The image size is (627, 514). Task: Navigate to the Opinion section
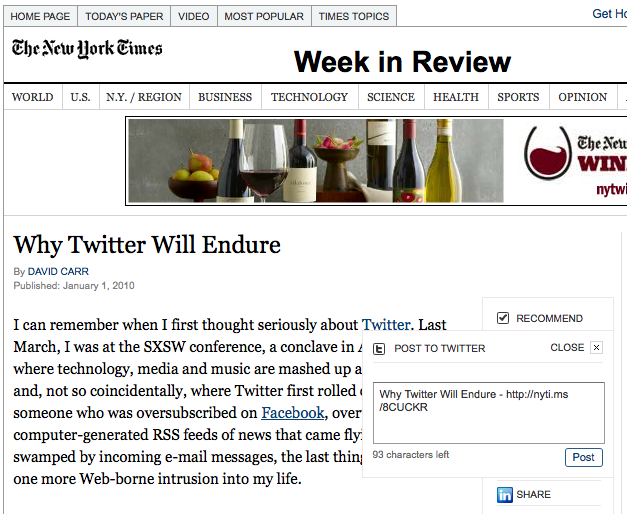582,97
